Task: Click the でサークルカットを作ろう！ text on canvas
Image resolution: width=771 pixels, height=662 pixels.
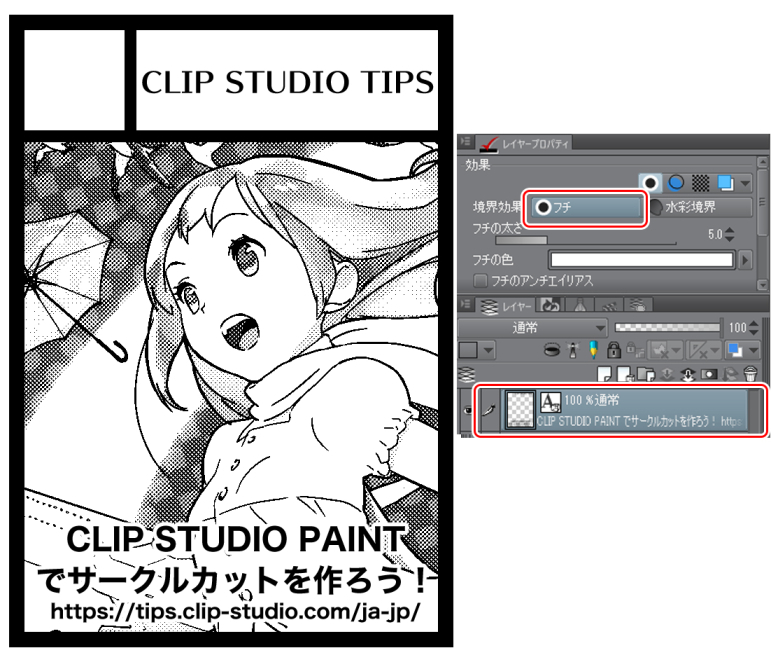Action: pos(234,579)
